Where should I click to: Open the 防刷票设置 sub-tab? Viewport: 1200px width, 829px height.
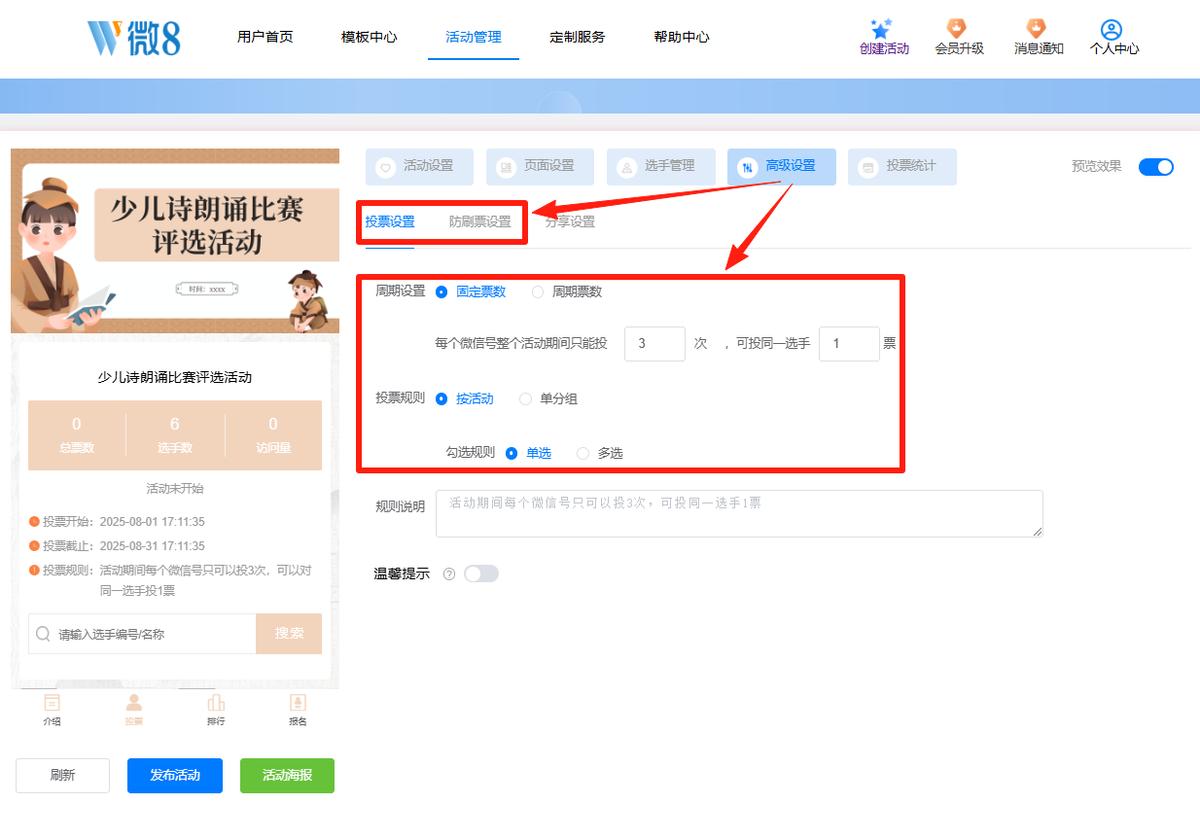(480, 222)
